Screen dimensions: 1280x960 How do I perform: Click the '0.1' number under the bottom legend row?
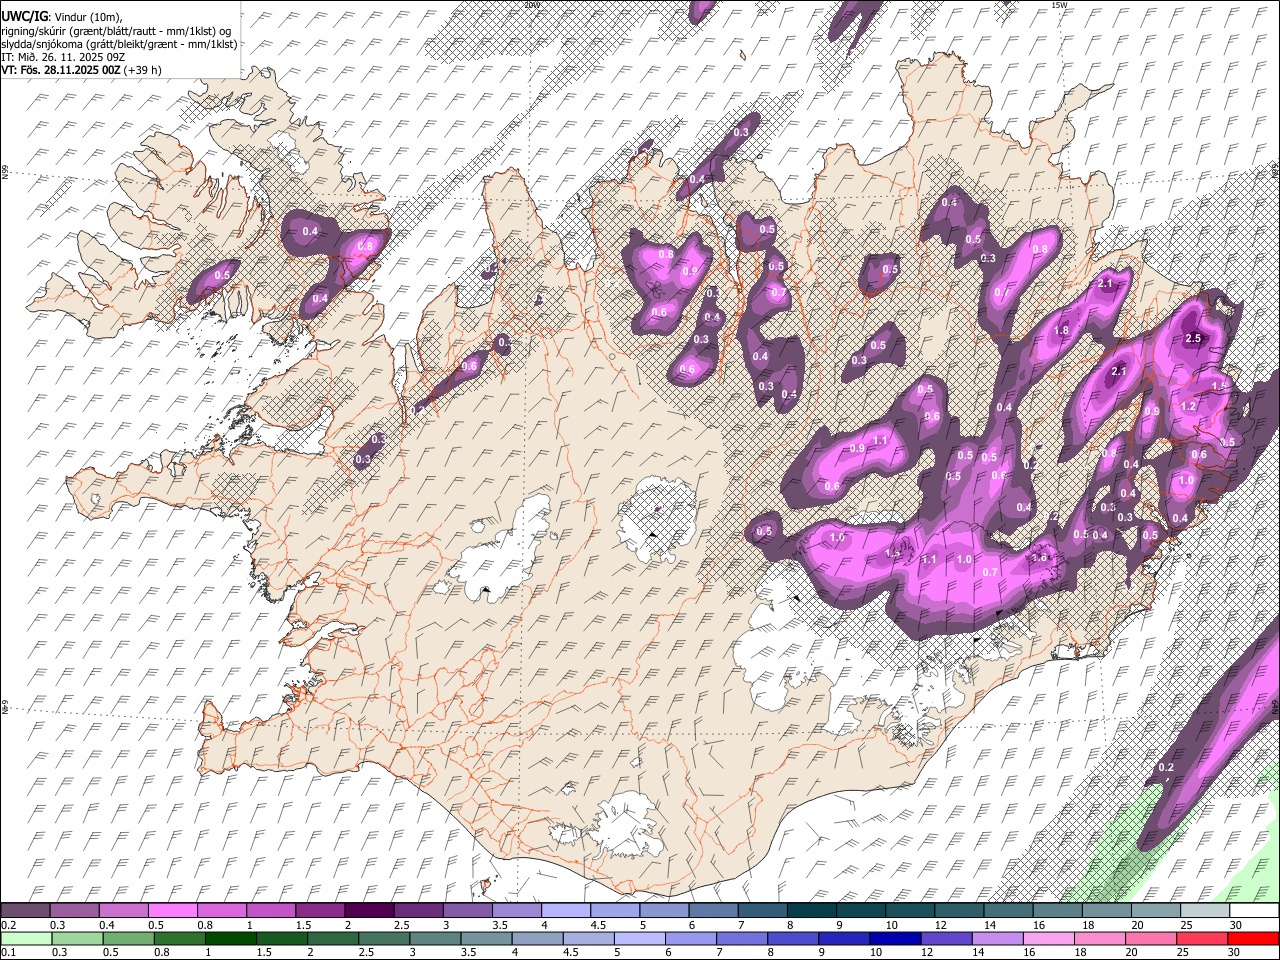[x=8, y=952]
